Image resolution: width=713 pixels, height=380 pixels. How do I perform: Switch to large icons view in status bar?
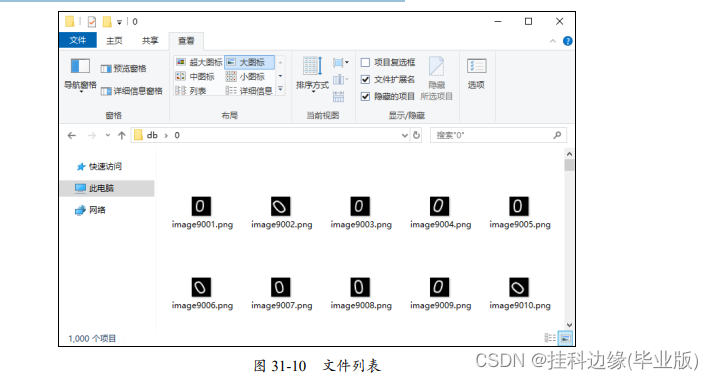565,338
